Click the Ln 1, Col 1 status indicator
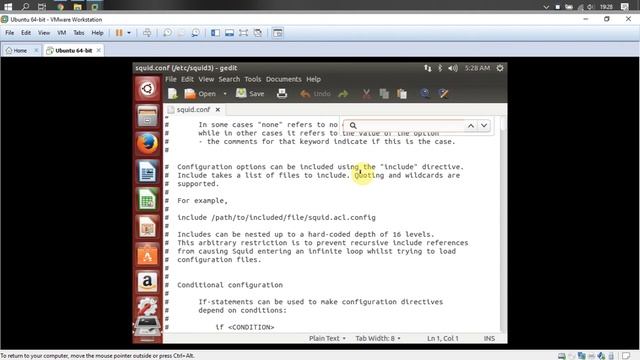Image resolution: width=640 pixels, height=360 pixels. click(x=443, y=338)
